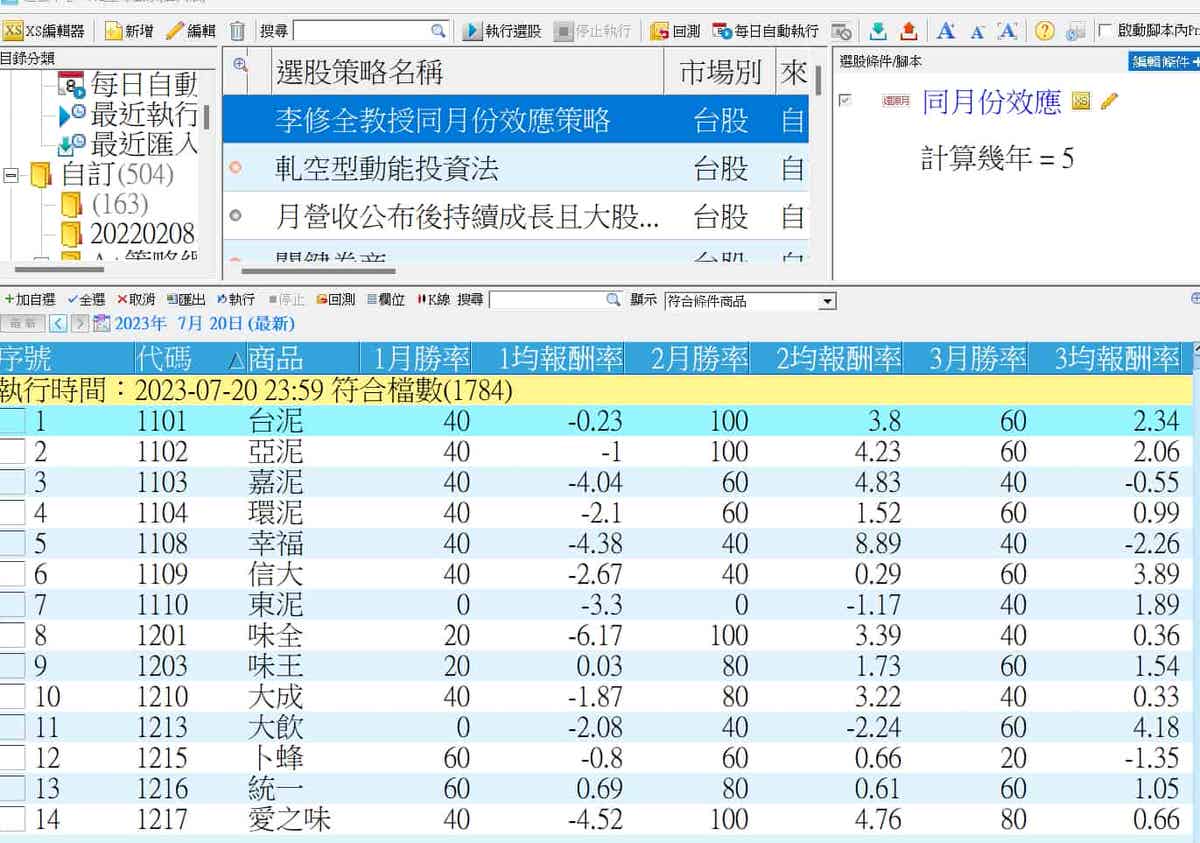The width and height of the screenshot is (1200, 843).
Task: Enable the 啟動腳本 checkbox in toolbar
Action: pos(1105,31)
